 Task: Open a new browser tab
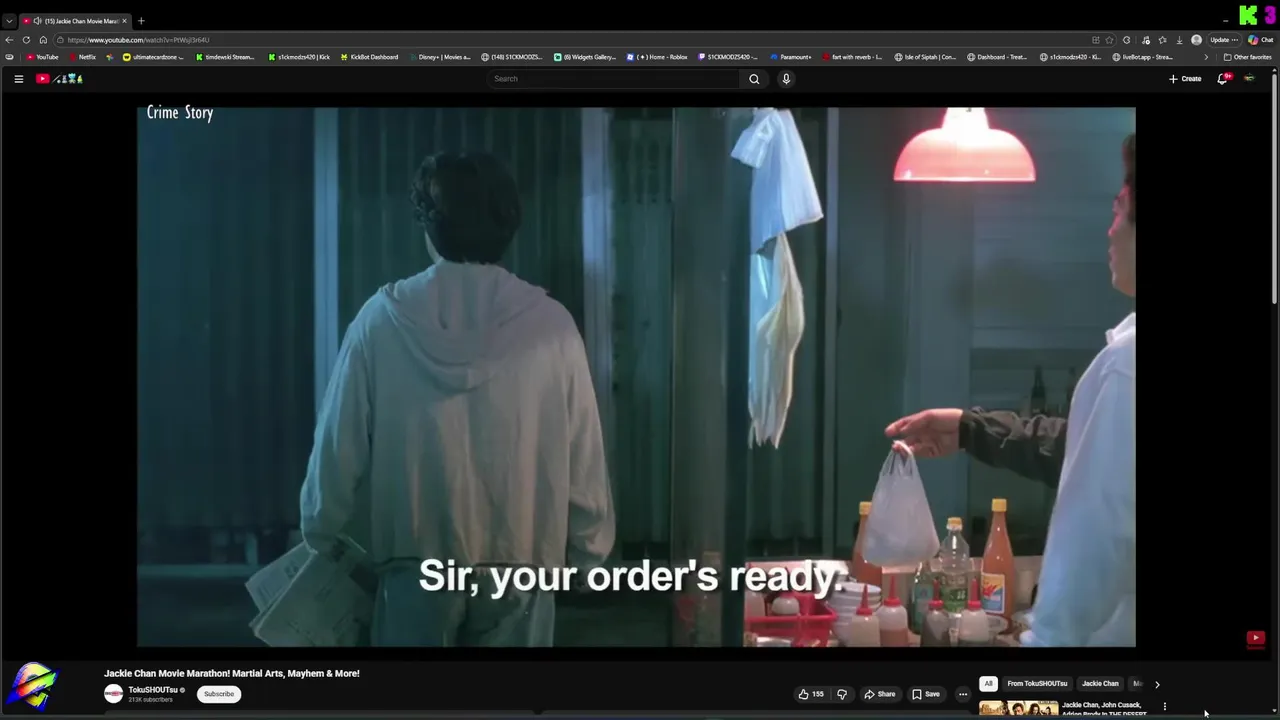(x=141, y=21)
